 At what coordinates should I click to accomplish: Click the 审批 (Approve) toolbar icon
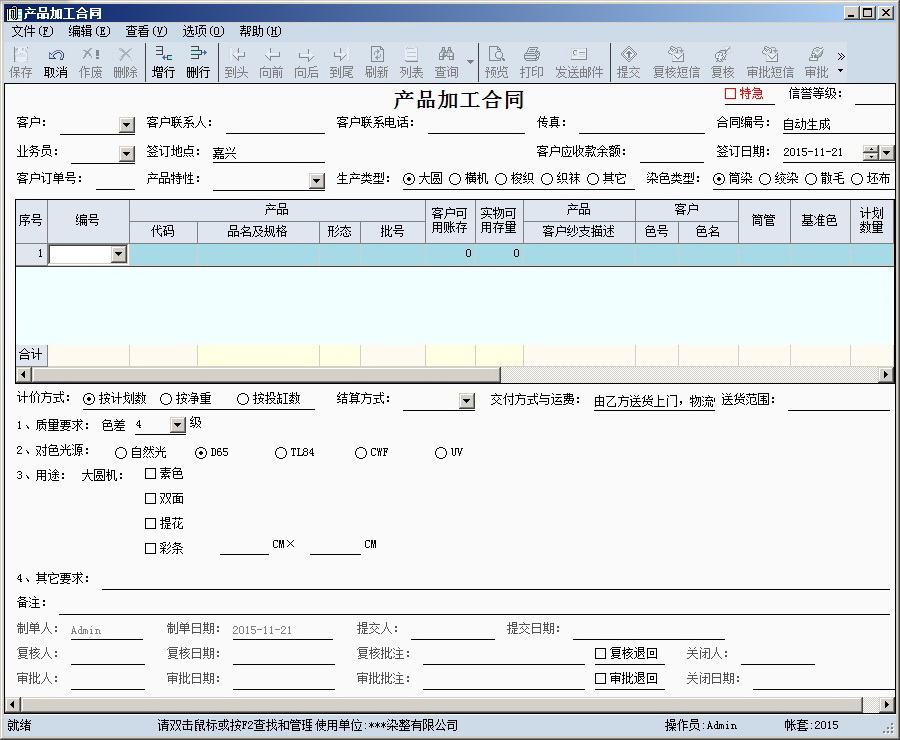click(x=816, y=62)
